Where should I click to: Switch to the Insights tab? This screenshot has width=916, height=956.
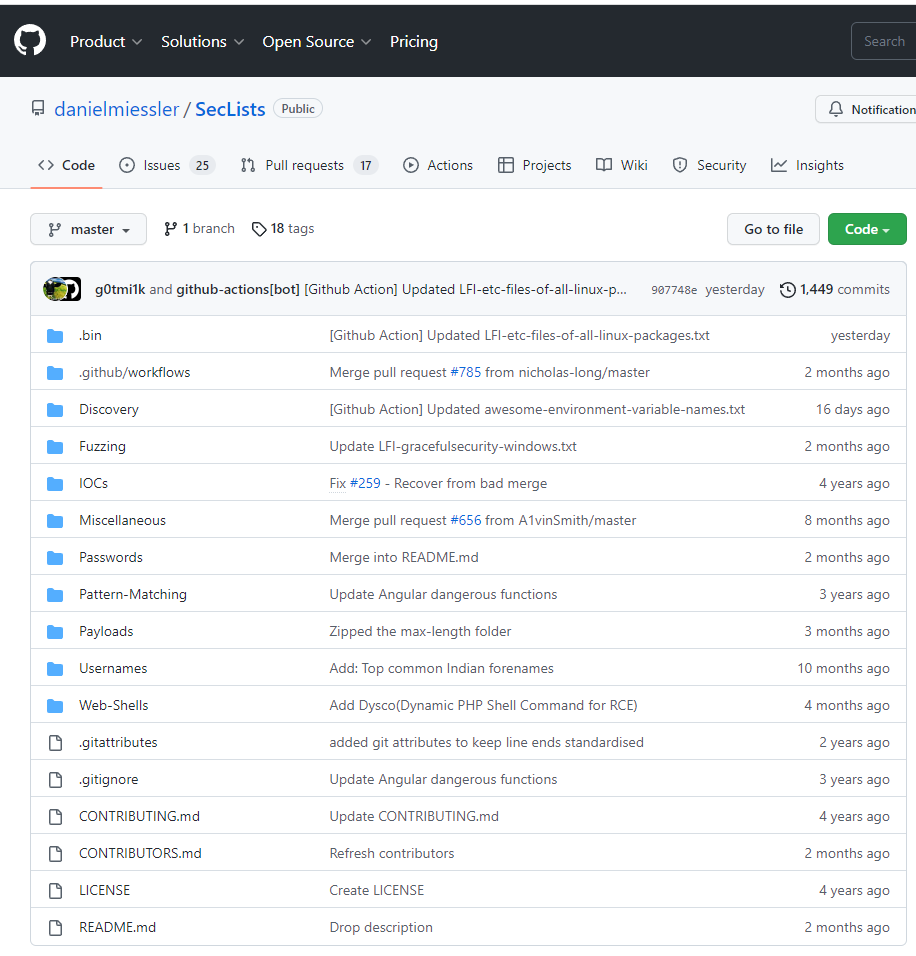coord(807,165)
